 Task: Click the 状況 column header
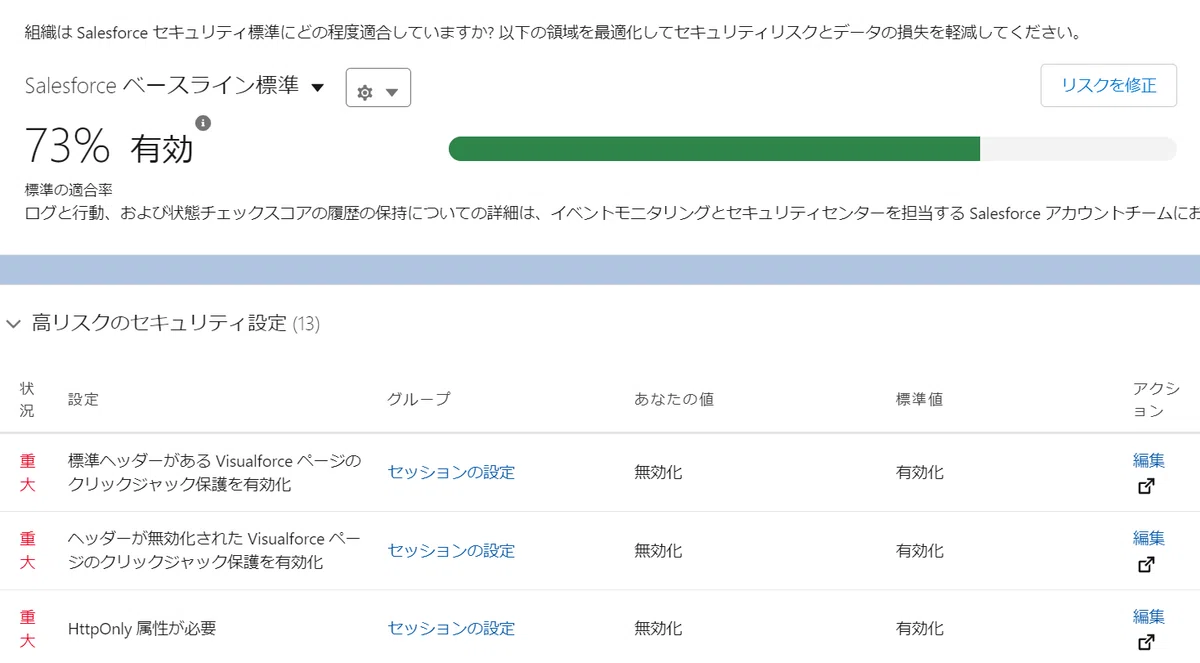pyautogui.click(x=27, y=399)
